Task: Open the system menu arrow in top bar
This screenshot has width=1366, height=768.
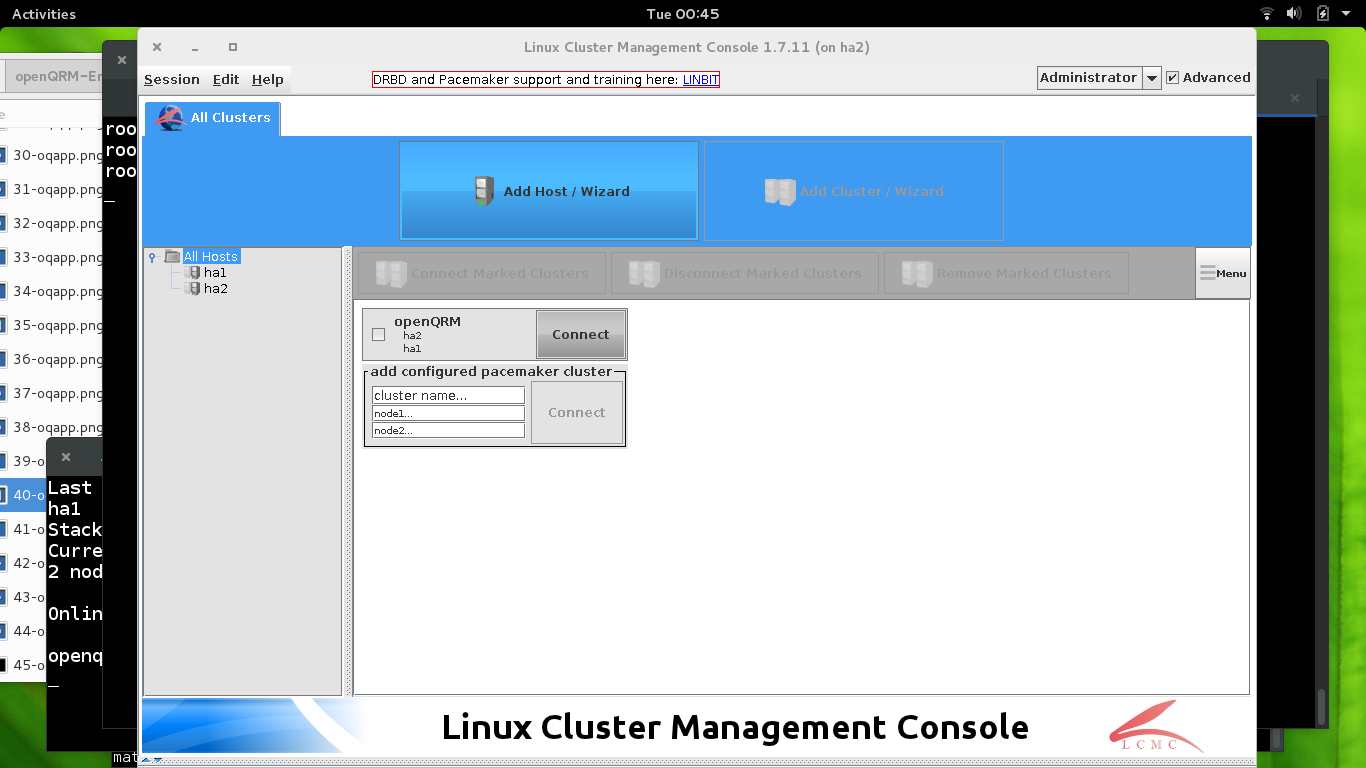Action: tap(1347, 14)
